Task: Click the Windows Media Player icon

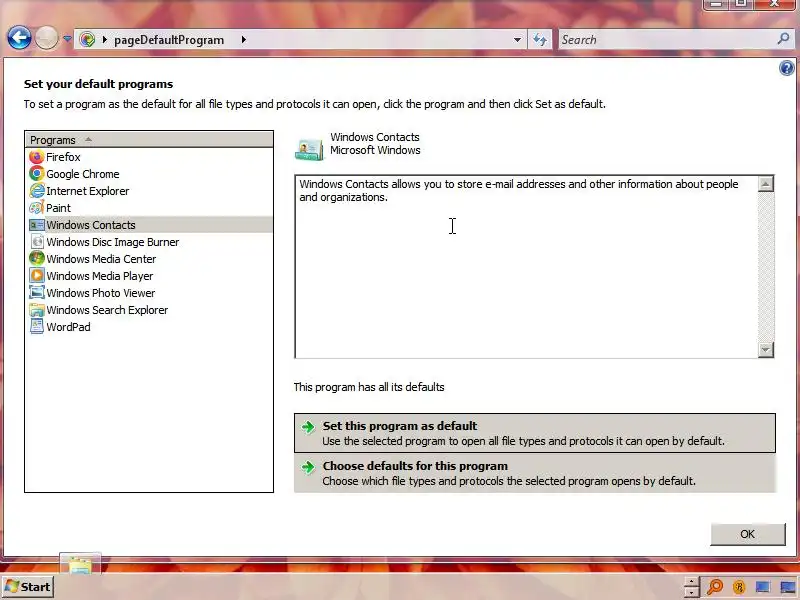Action: coord(37,276)
